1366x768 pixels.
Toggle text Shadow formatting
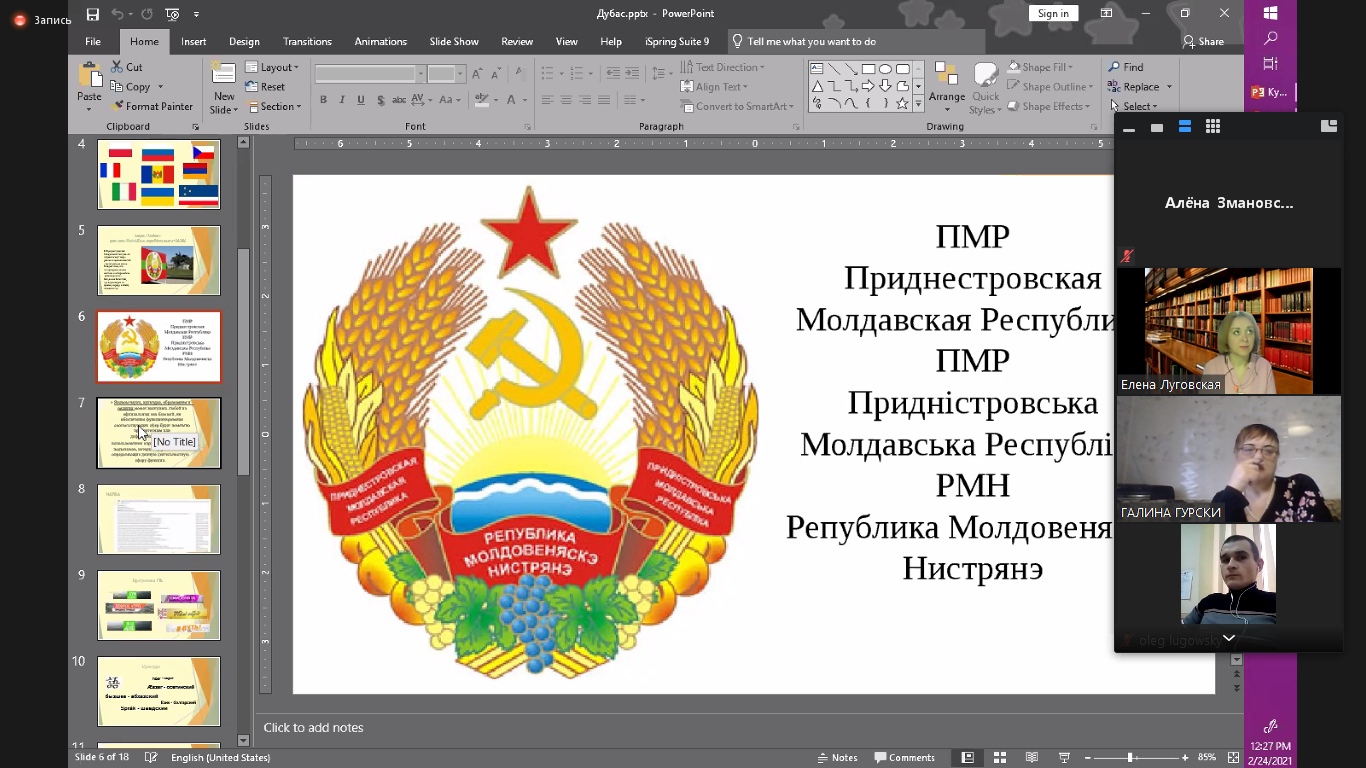coord(380,100)
